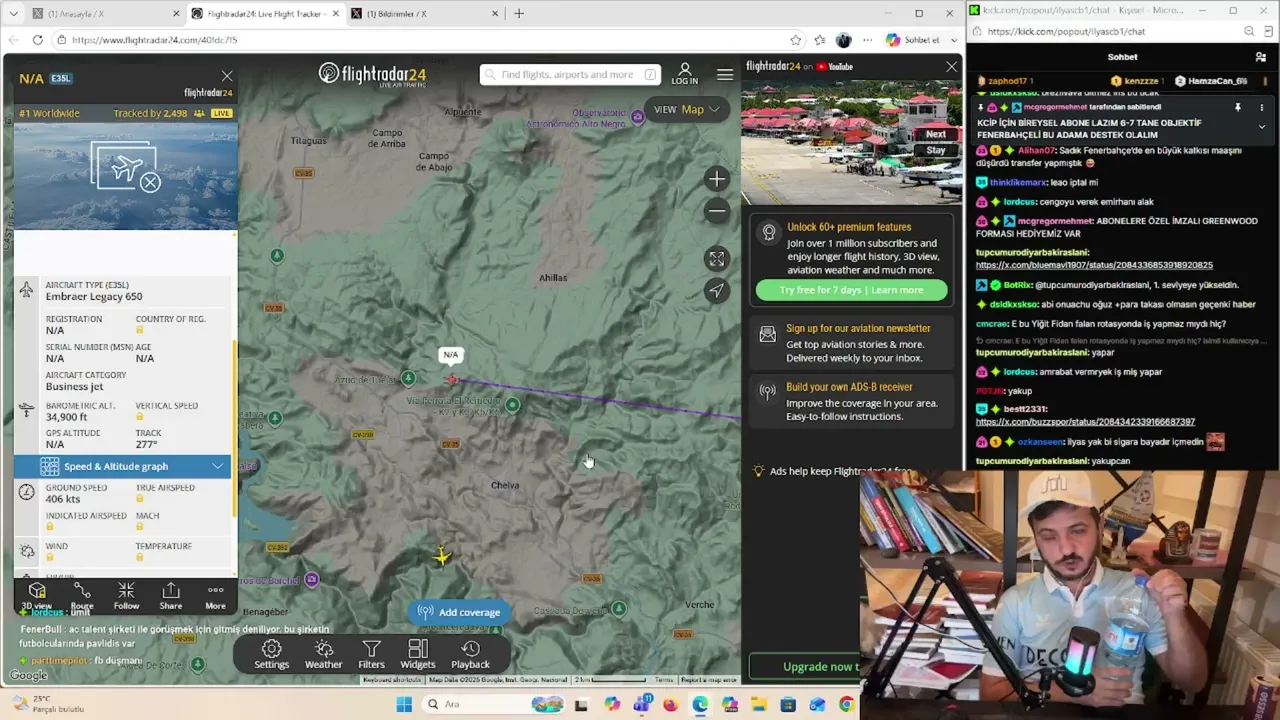Open 3D view in flight panel
Image resolution: width=1280 pixels, height=720 pixels.
tap(37, 595)
